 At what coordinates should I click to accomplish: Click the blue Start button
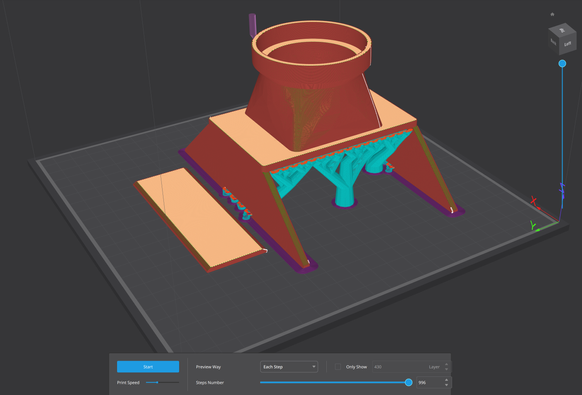148,367
